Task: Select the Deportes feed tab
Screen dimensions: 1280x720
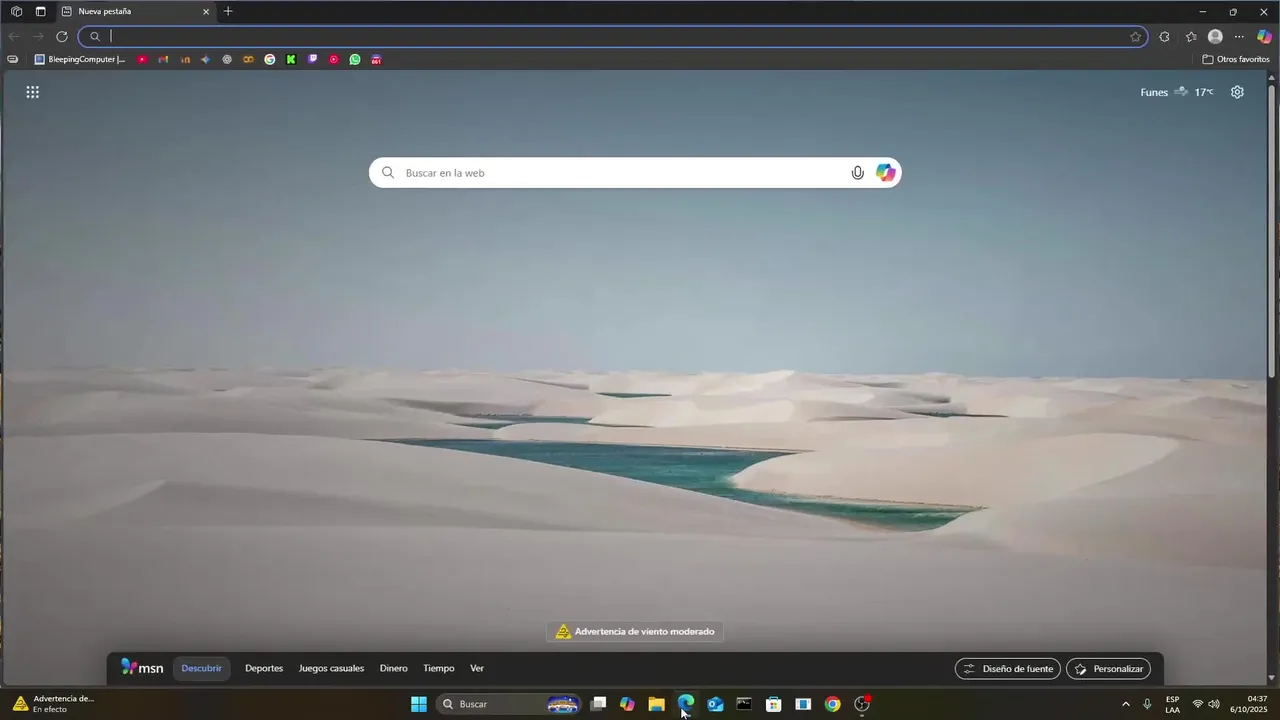Action: tap(264, 668)
